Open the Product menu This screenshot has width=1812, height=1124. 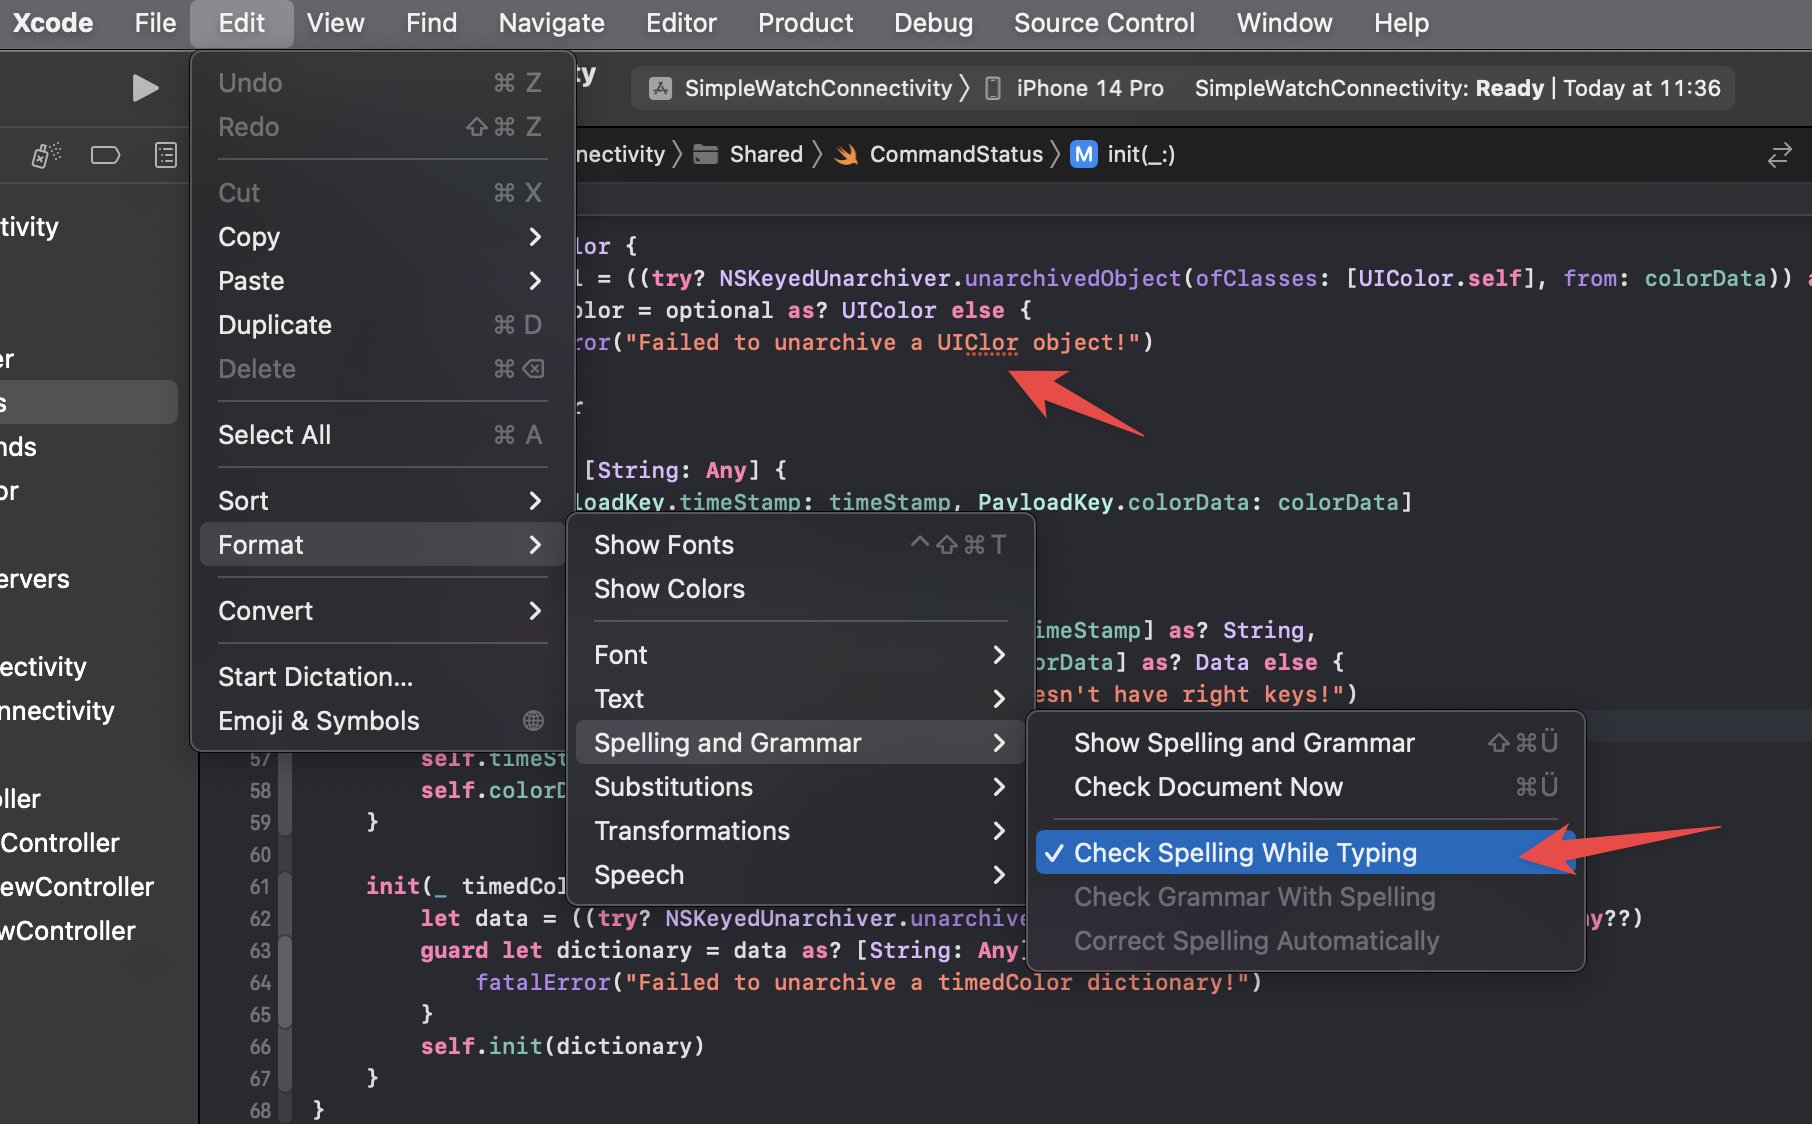point(805,22)
